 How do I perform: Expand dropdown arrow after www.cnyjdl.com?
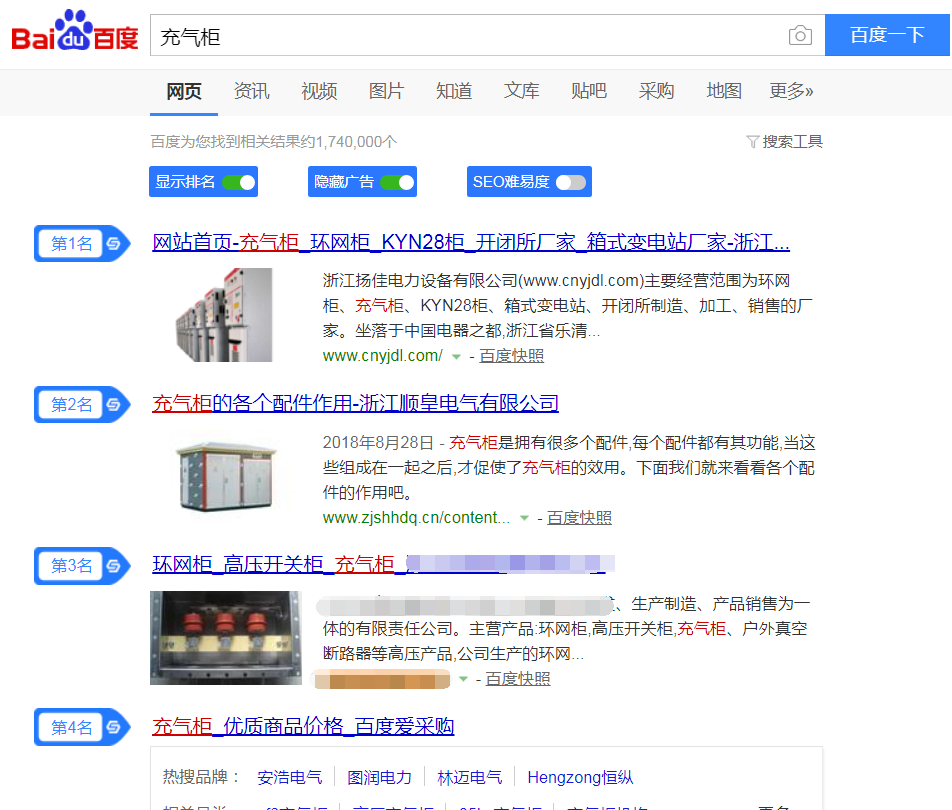[456, 356]
